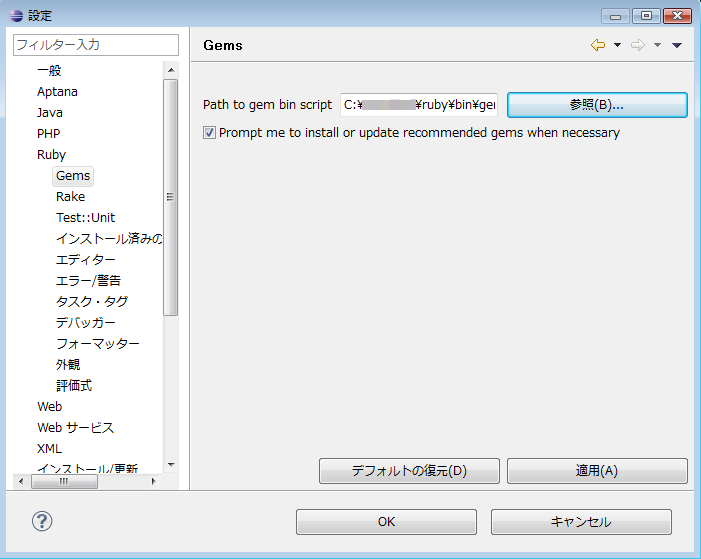Select Aptana in the preferences tree
Viewport: 701px width, 559px height.
[x=57, y=92]
